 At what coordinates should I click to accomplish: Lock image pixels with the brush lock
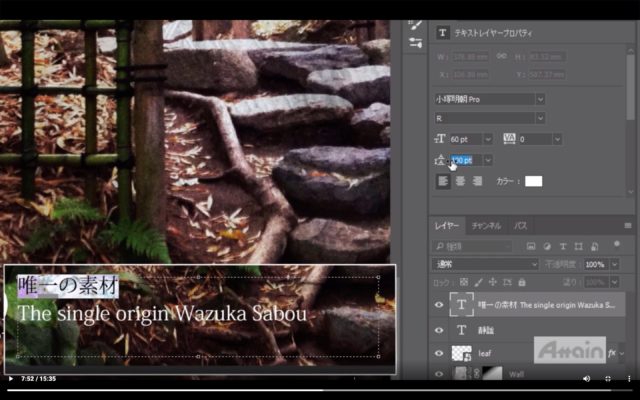point(478,282)
